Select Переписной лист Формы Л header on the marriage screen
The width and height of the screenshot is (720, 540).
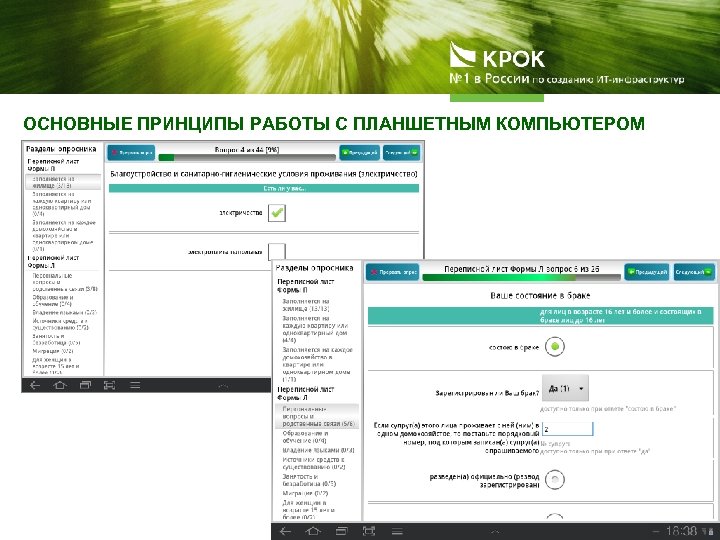tap(305, 394)
